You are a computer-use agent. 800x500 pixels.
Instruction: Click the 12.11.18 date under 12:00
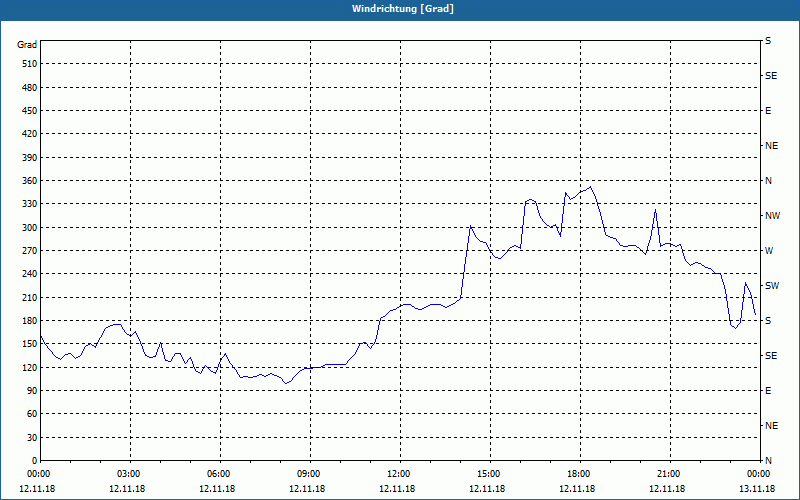pyautogui.click(x=397, y=488)
